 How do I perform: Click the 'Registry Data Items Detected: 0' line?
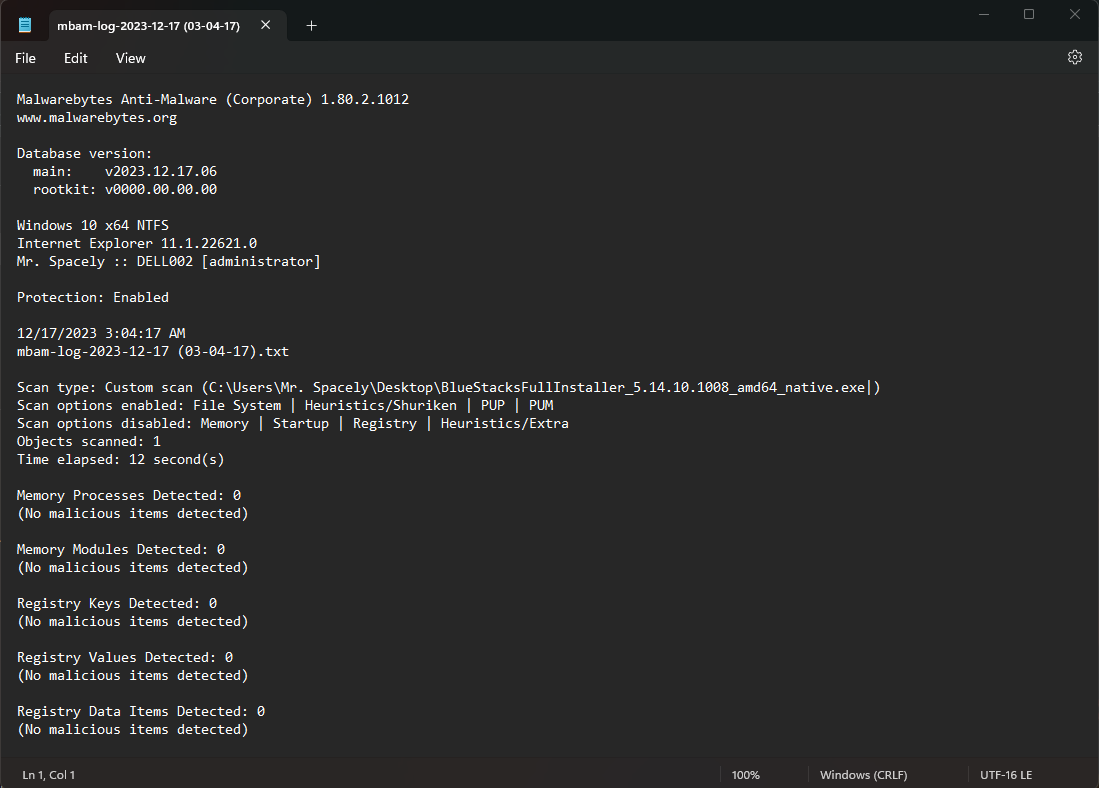coord(141,712)
